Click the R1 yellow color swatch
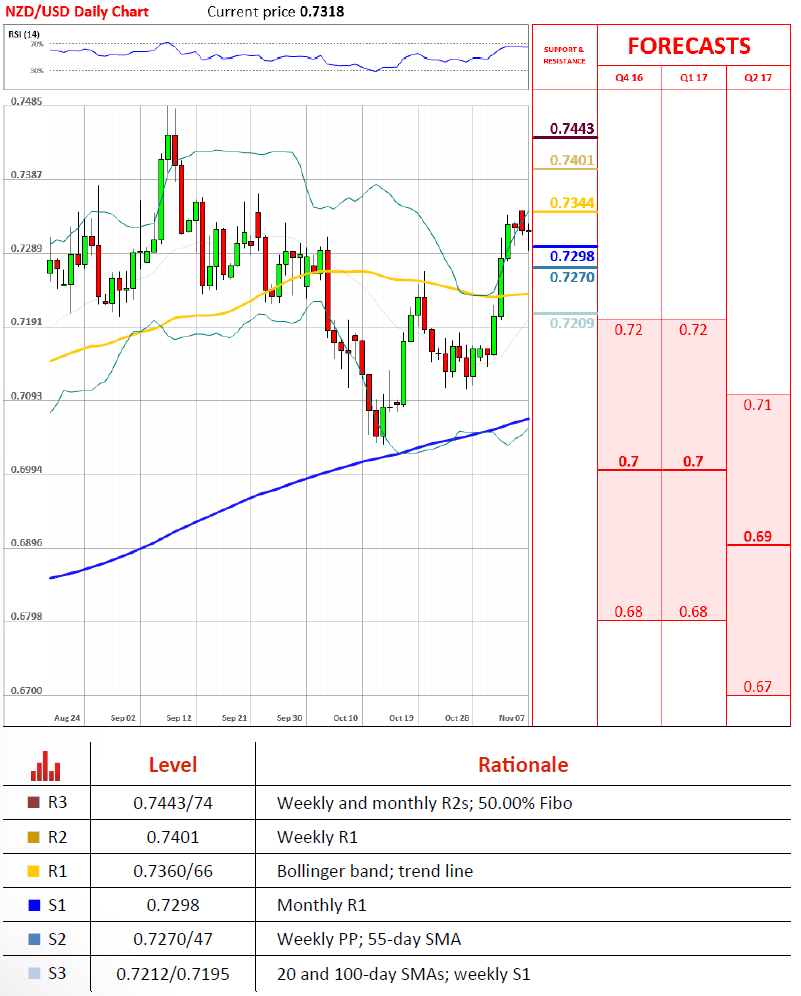The image size is (801, 996). pos(34,871)
